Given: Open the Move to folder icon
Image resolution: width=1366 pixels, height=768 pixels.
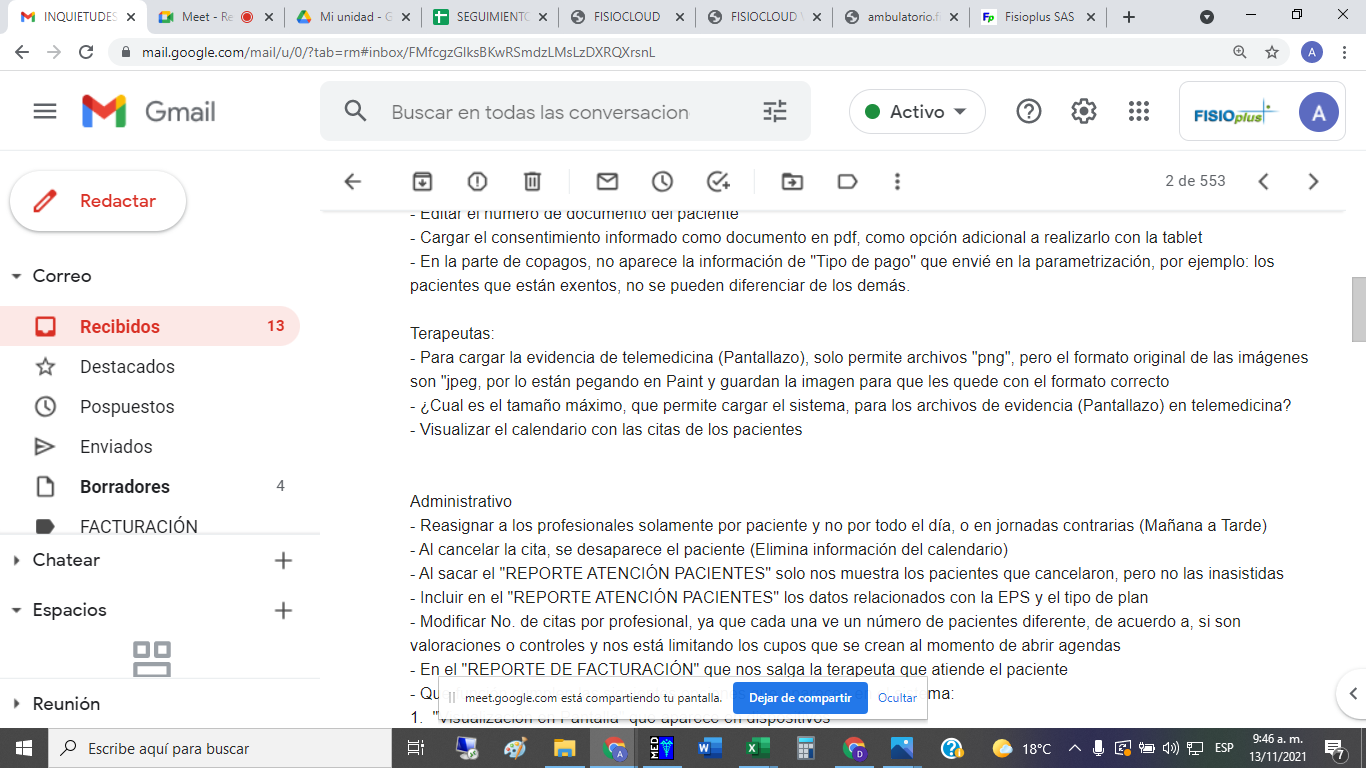Looking at the screenshot, I should pos(792,181).
